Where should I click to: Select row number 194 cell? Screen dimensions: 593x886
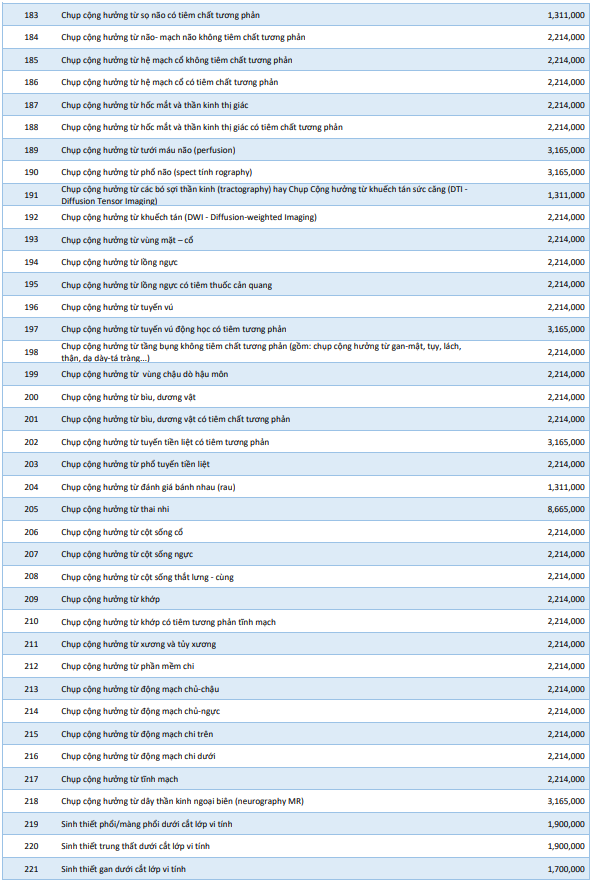click(31, 262)
